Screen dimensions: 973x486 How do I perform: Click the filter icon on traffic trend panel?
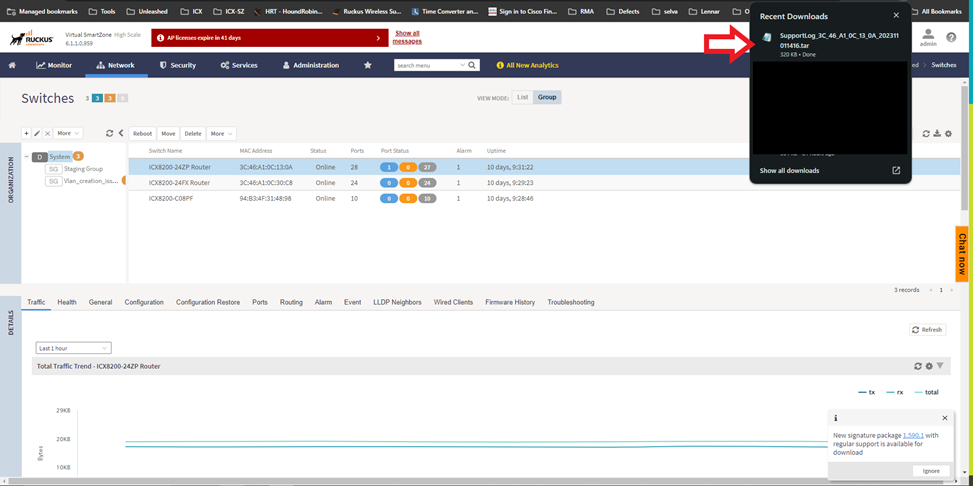click(x=940, y=366)
